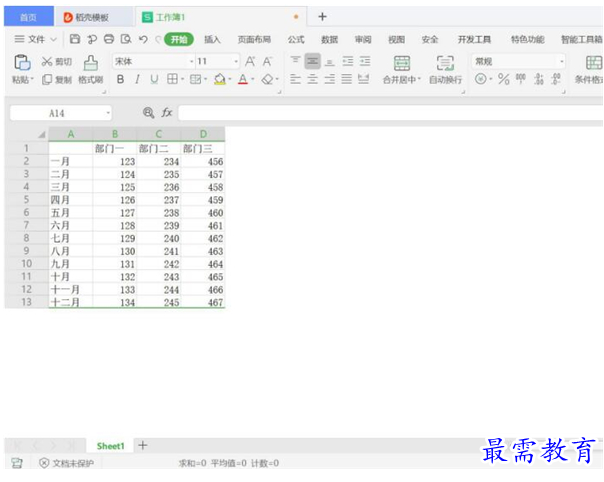Expand the Paste options arrow
The image size is (604, 482).
[x=32, y=79]
